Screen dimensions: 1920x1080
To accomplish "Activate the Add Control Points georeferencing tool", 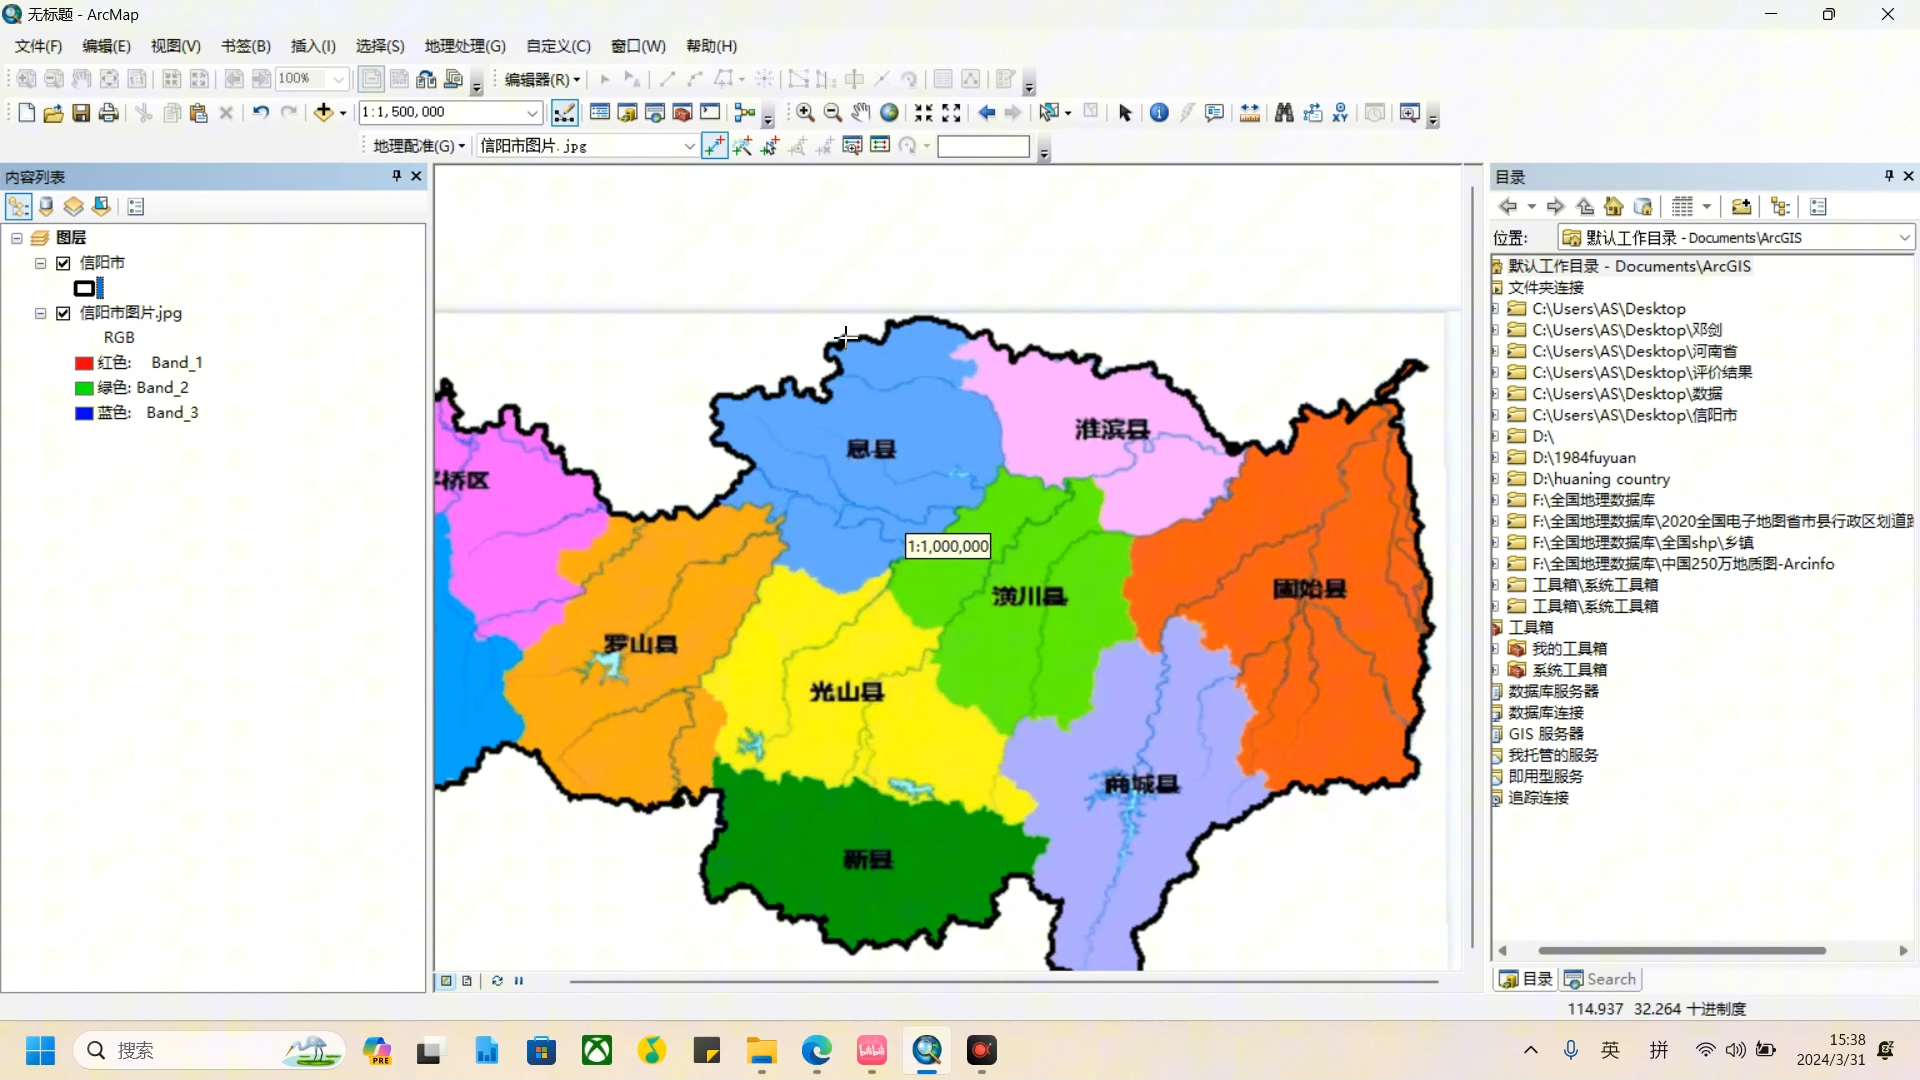I will 714,146.
